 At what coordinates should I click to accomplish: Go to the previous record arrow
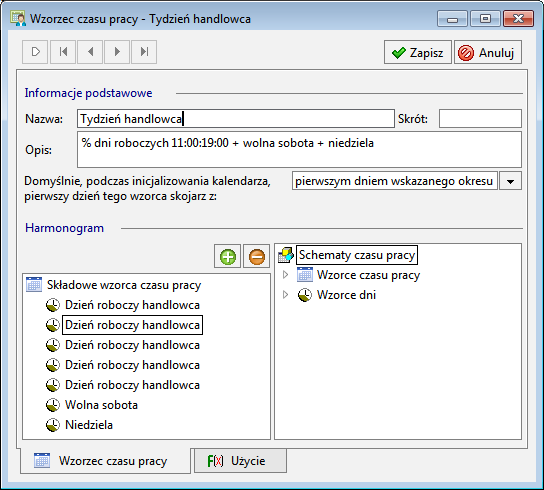click(x=90, y=52)
